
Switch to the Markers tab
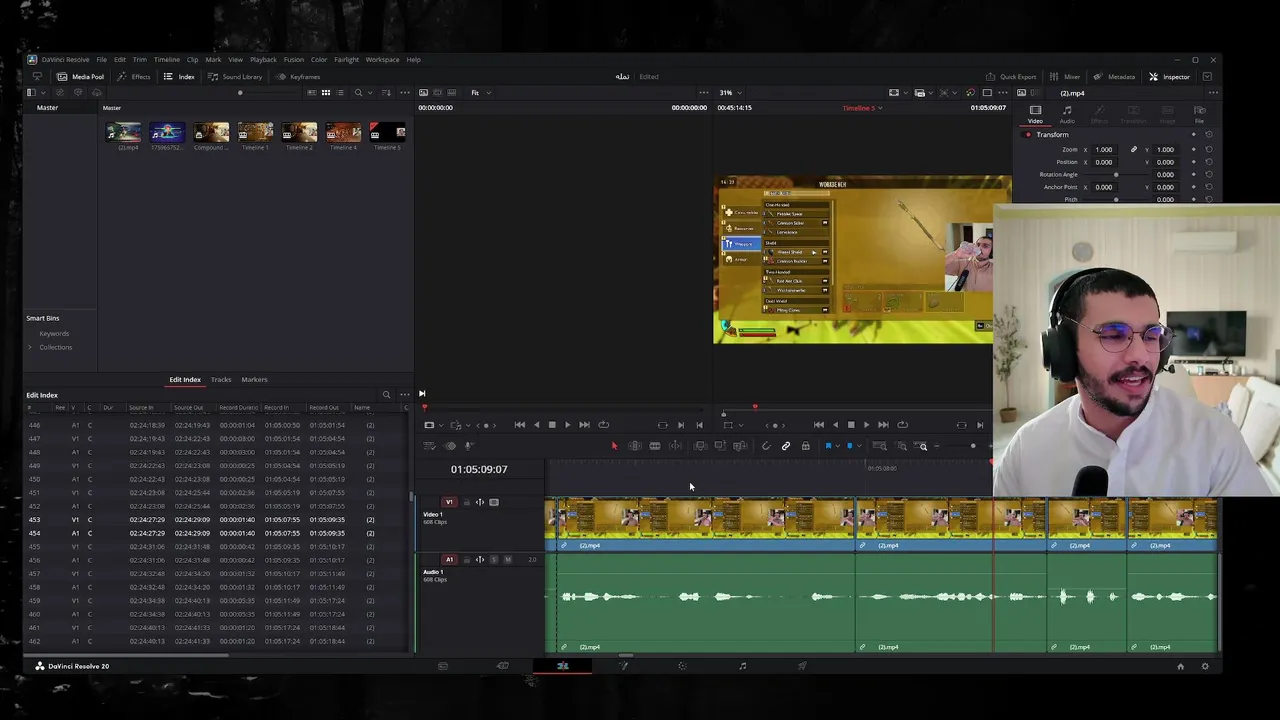coord(254,380)
